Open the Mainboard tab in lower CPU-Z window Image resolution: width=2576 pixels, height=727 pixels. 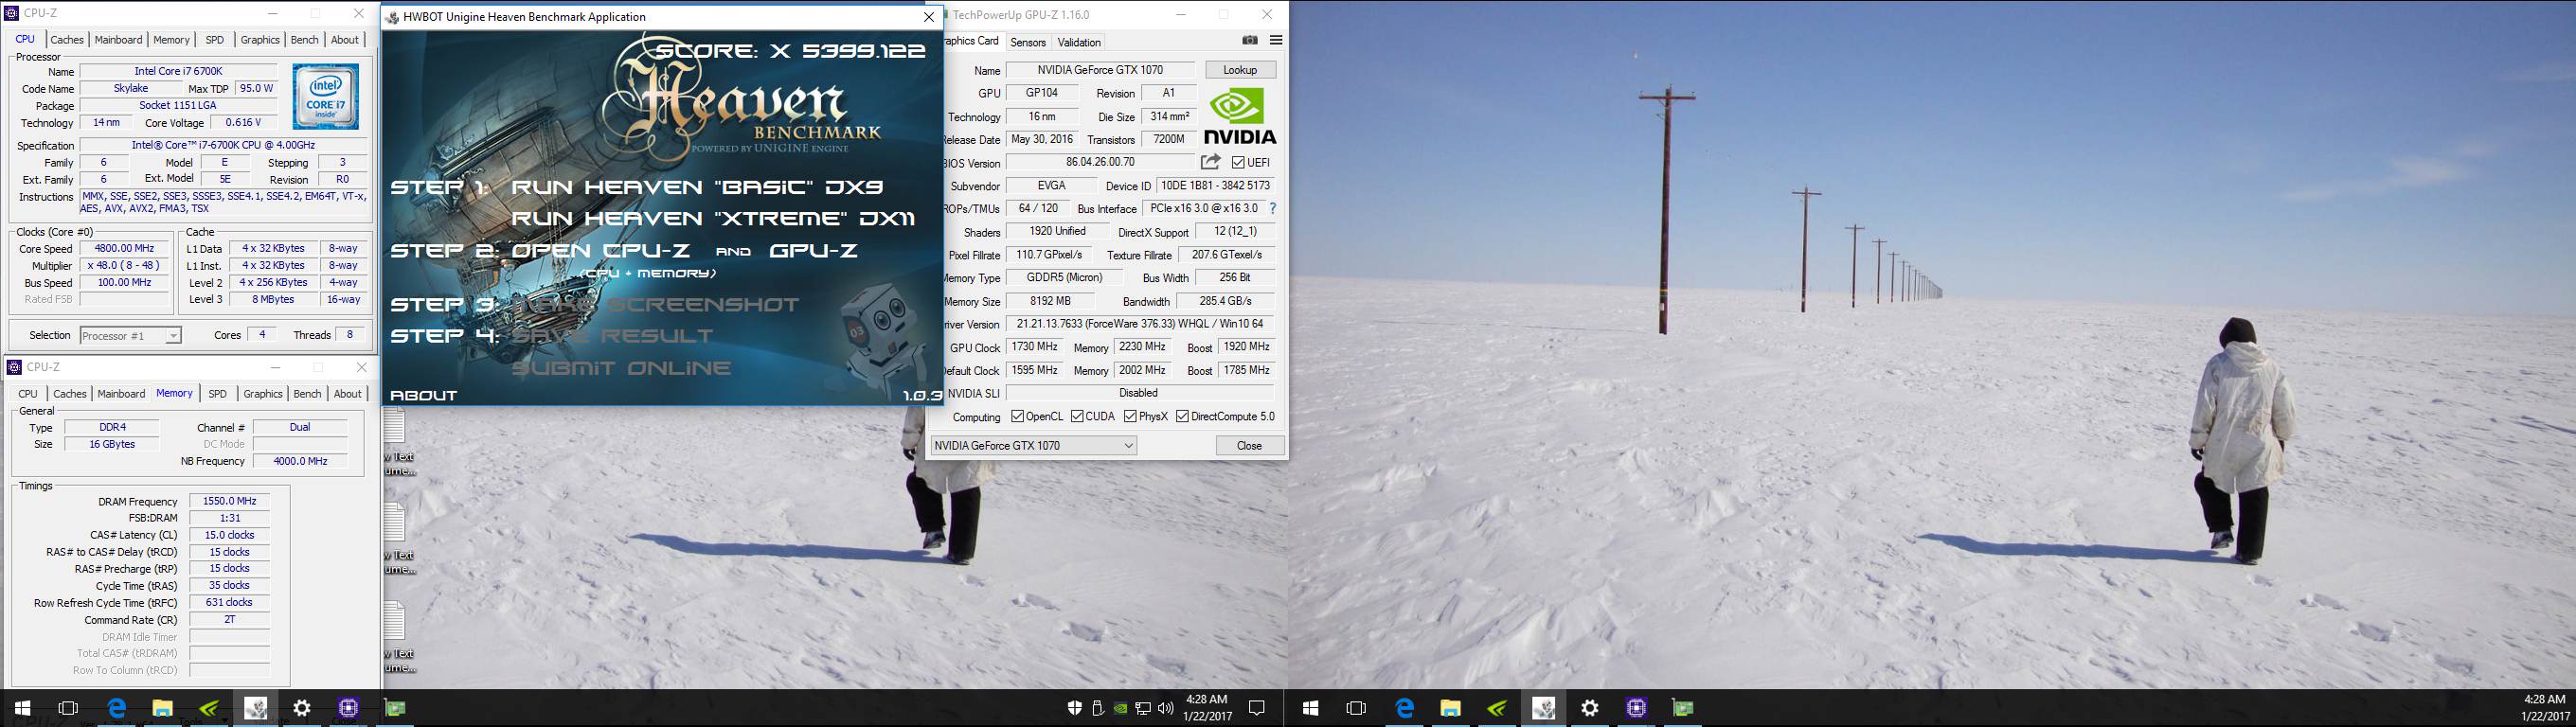click(x=121, y=394)
